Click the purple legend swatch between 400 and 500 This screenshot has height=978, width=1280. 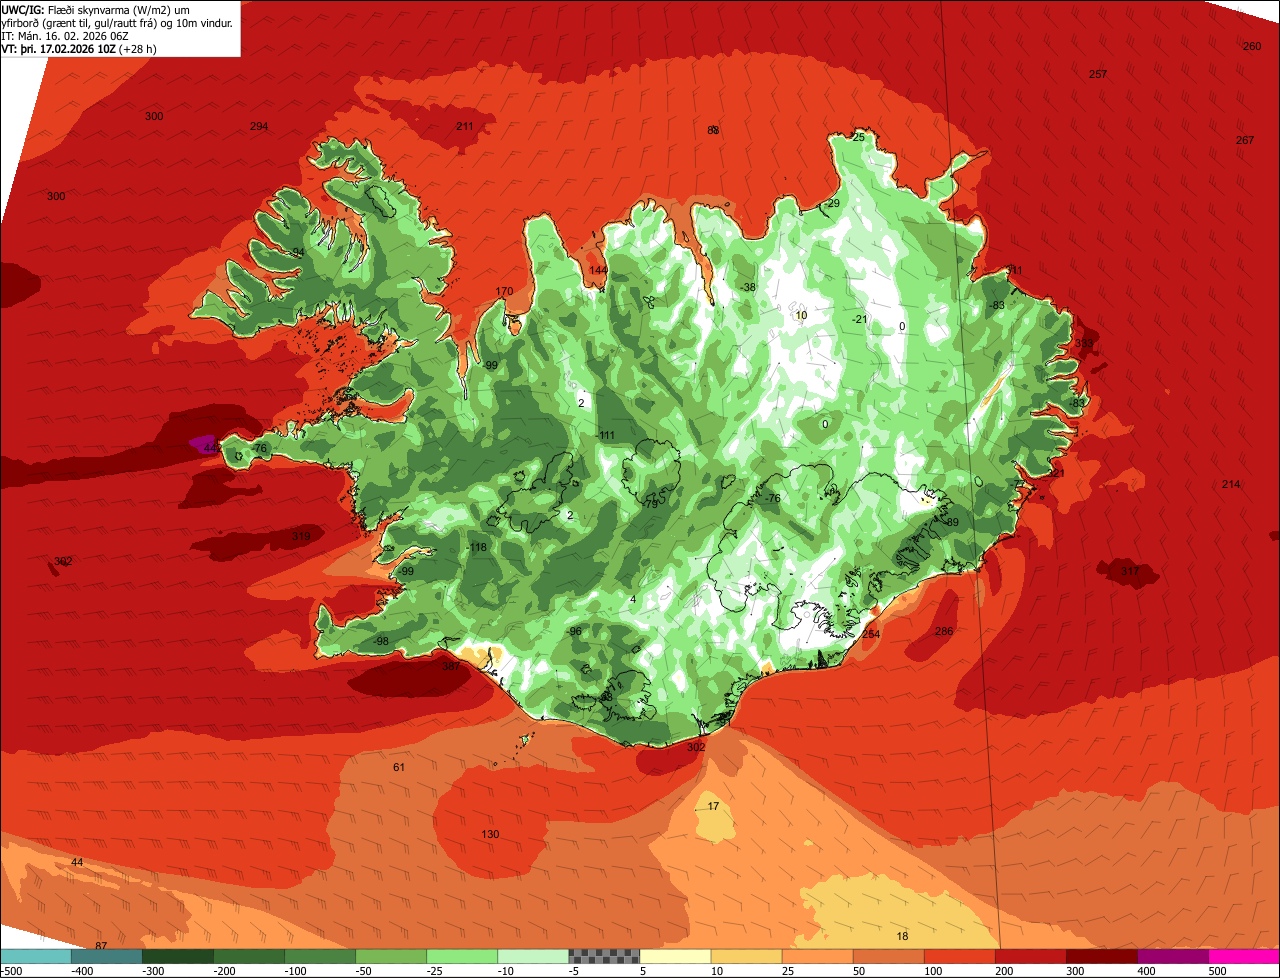[x=1173, y=956]
